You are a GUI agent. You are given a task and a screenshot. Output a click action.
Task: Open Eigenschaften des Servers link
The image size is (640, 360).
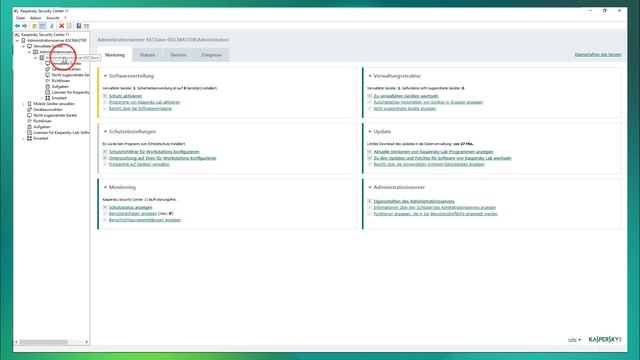pyautogui.click(x=598, y=54)
